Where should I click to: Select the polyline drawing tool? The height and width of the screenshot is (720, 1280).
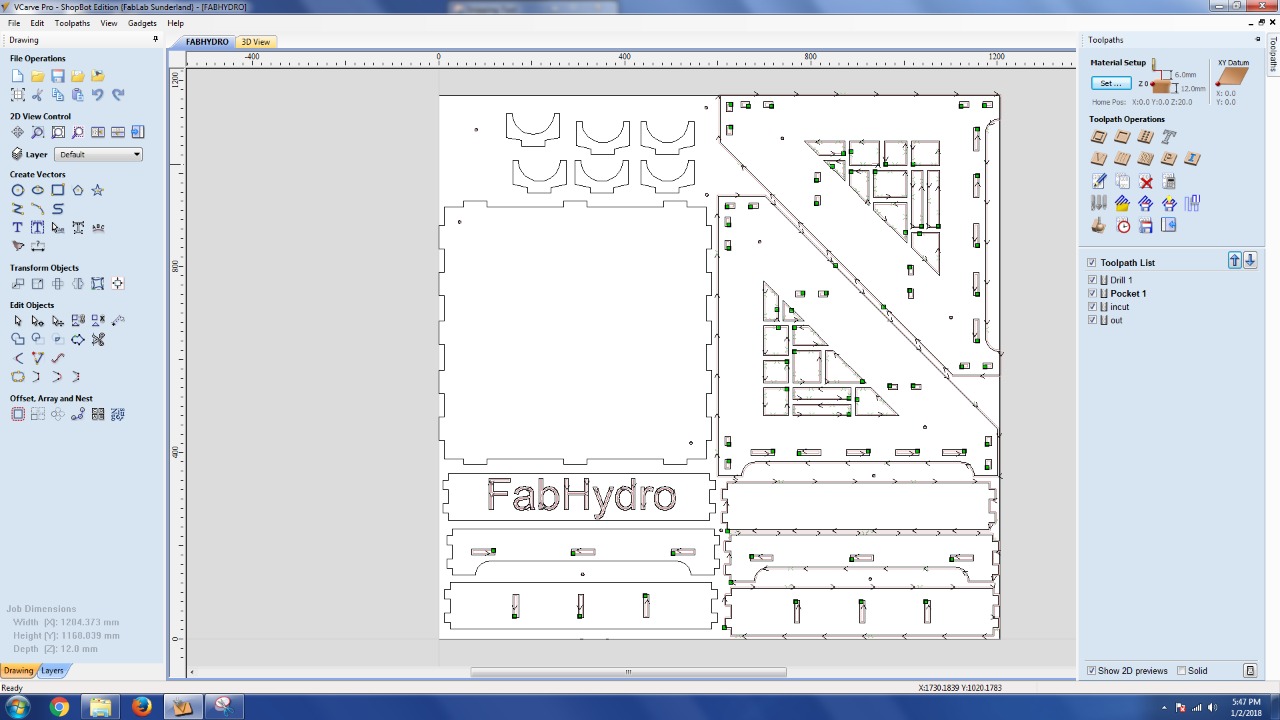coord(18,209)
